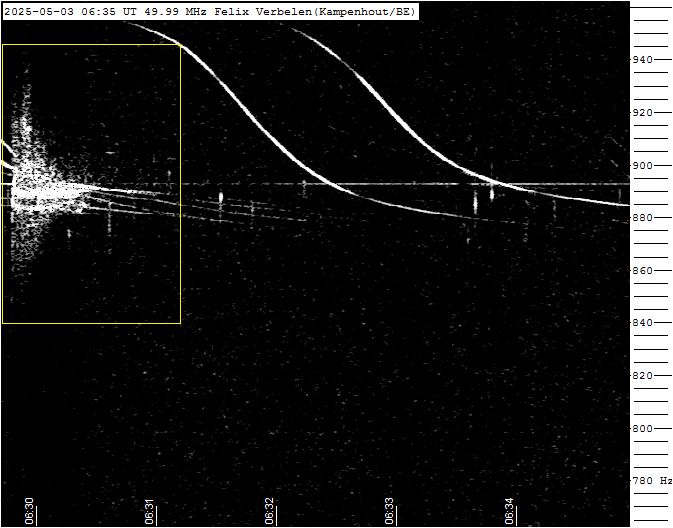Select the 780 Hz frequency scale label

click(x=652, y=480)
